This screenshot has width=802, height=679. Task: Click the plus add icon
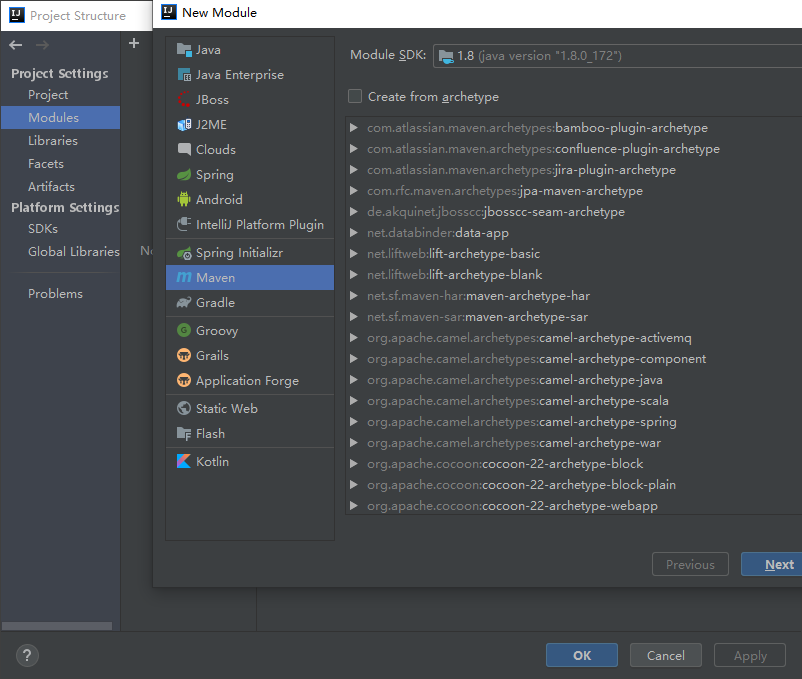tap(134, 43)
